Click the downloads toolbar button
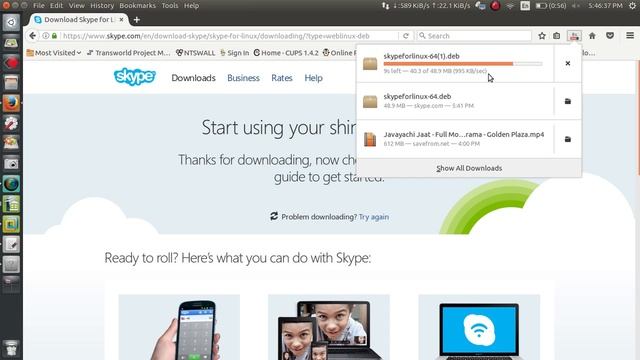 (574, 36)
